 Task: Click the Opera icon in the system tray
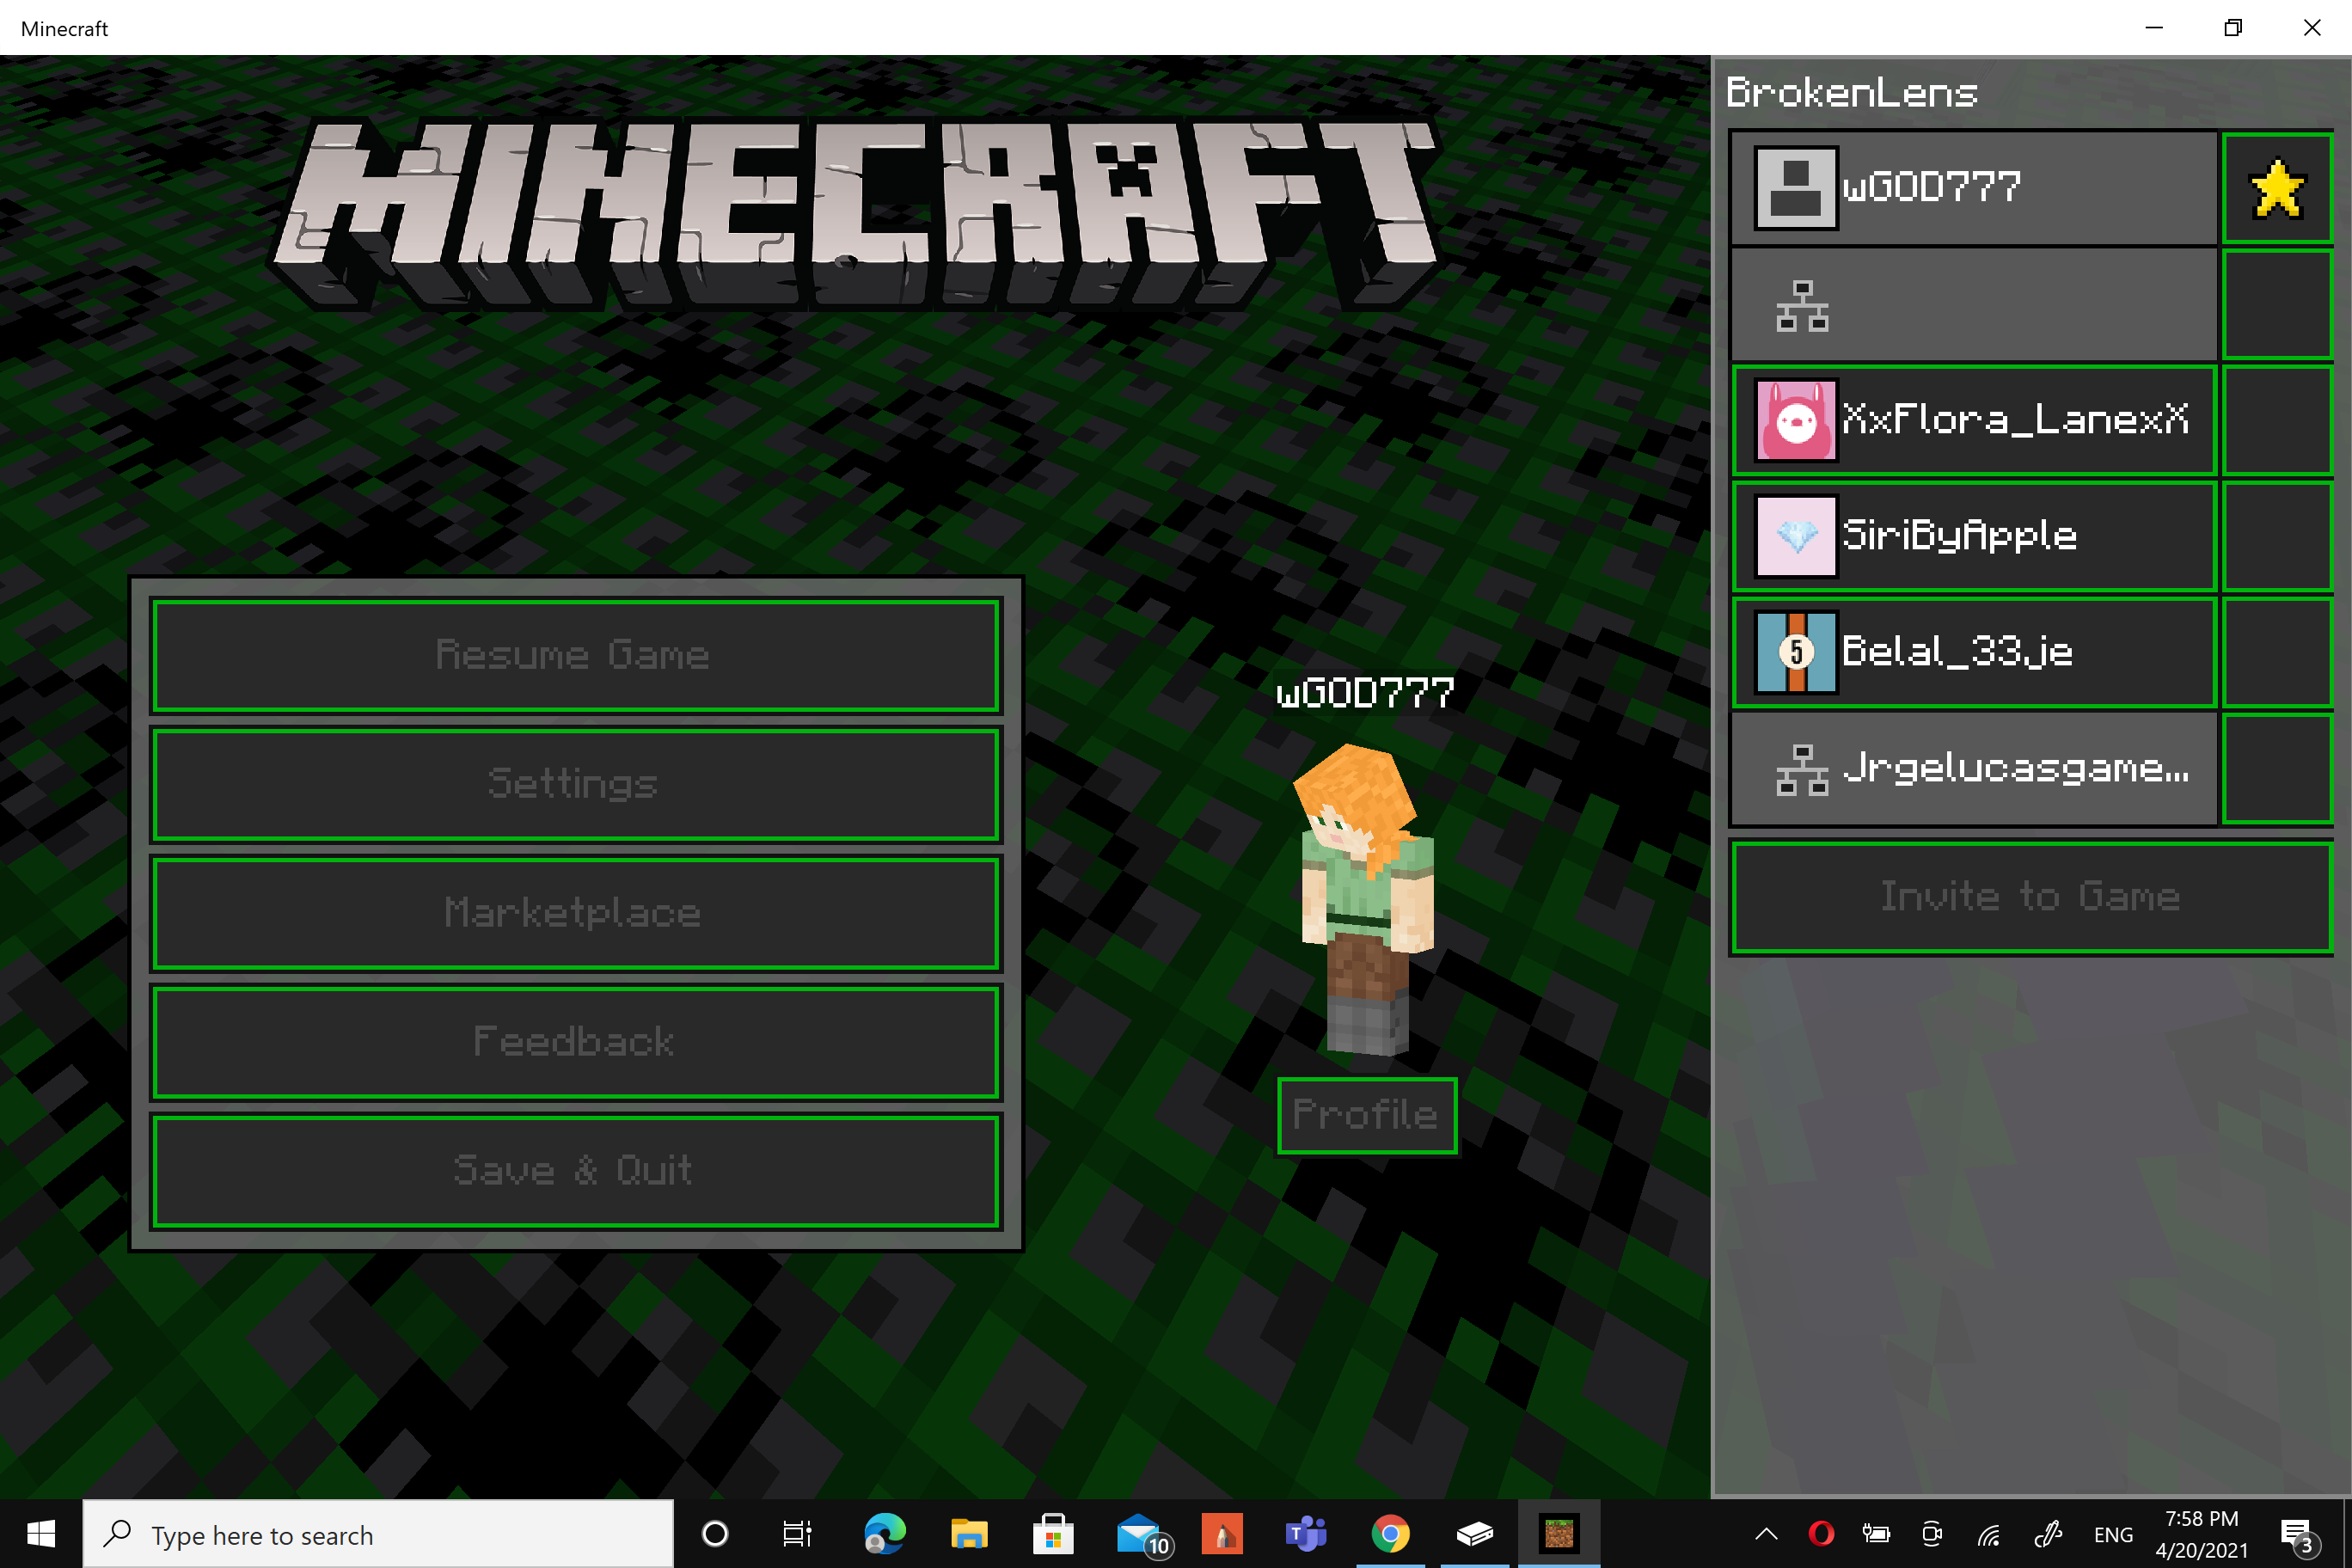(x=1821, y=1533)
